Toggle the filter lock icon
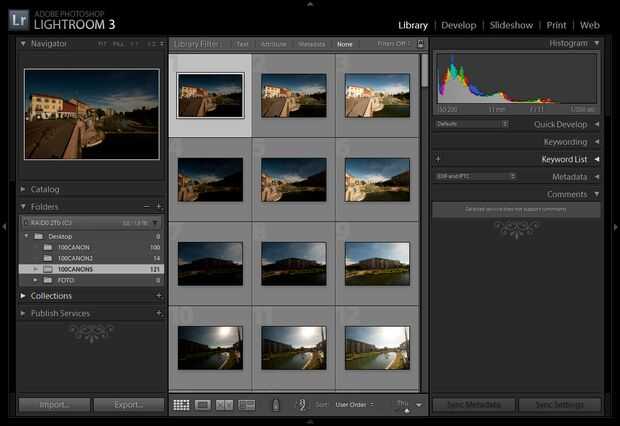This screenshot has height=426, width=620. click(x=420, y=44)
